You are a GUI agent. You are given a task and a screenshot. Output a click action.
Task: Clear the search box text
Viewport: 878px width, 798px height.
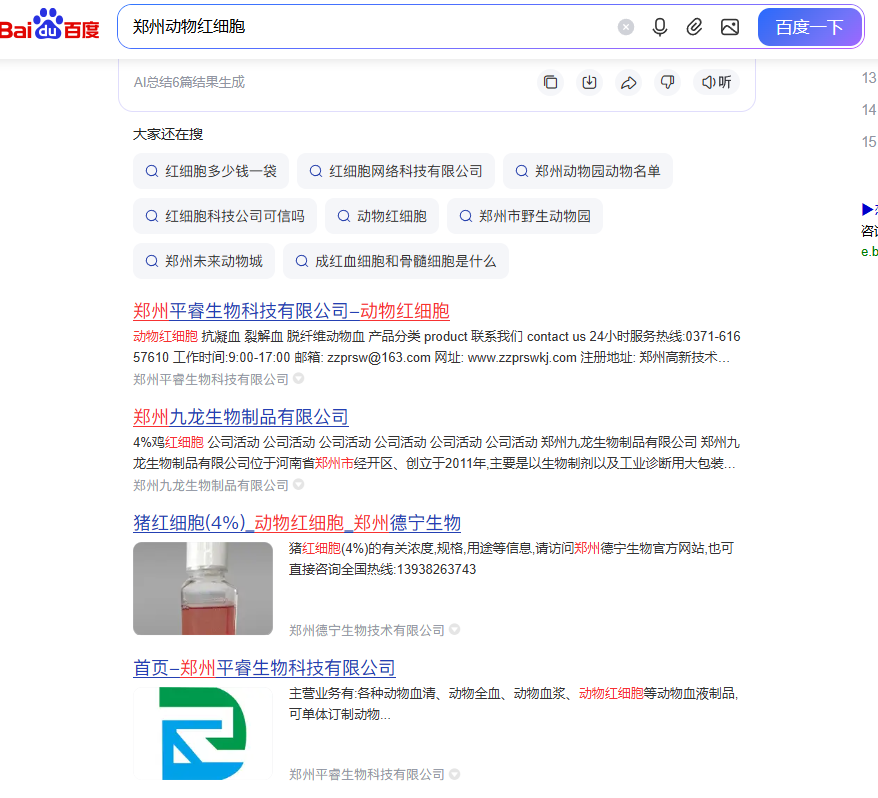coord(625,27)
